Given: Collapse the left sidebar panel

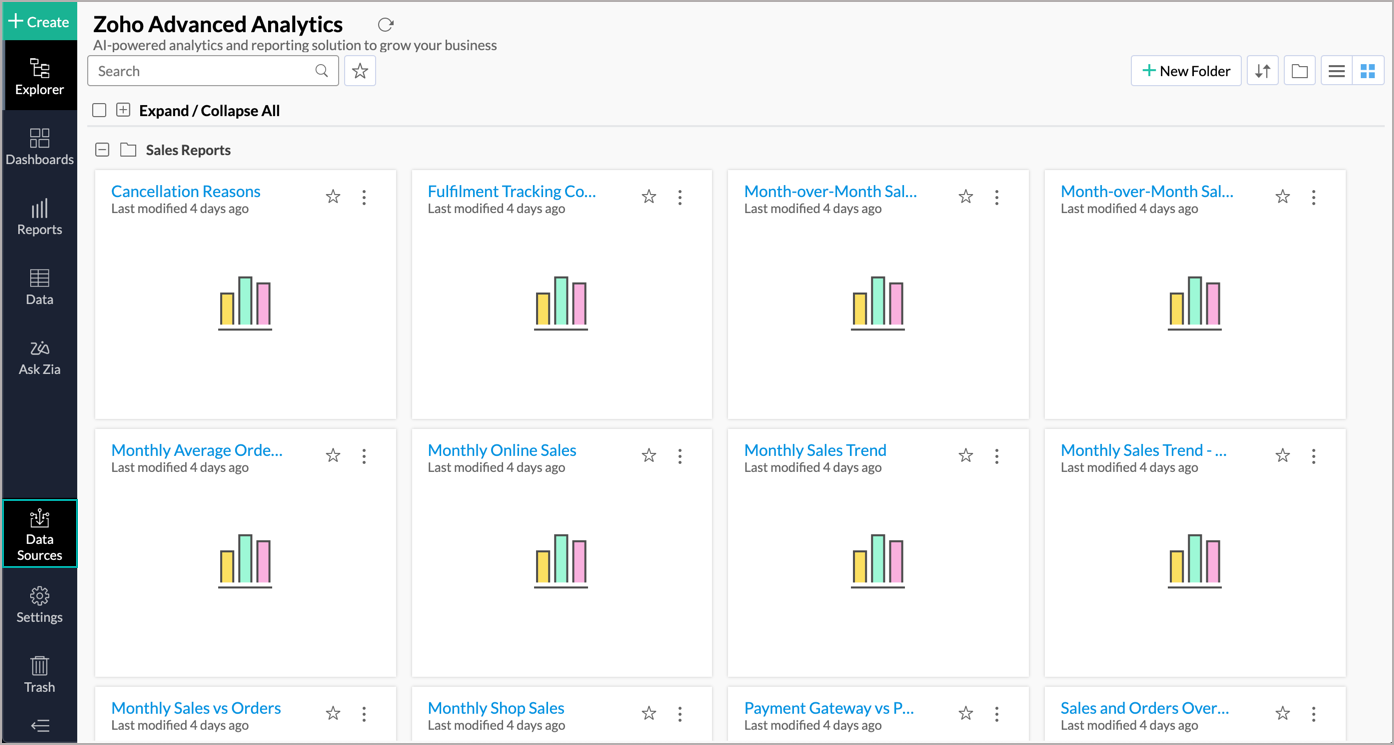Looking at the screenshot, I should (40, 726).
